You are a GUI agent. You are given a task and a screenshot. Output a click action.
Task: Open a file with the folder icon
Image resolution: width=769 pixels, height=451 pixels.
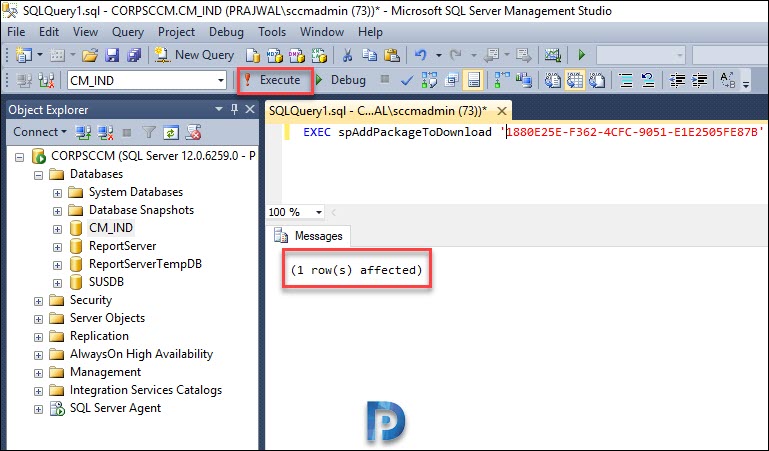pyautogui.click(x=90, y=55)
